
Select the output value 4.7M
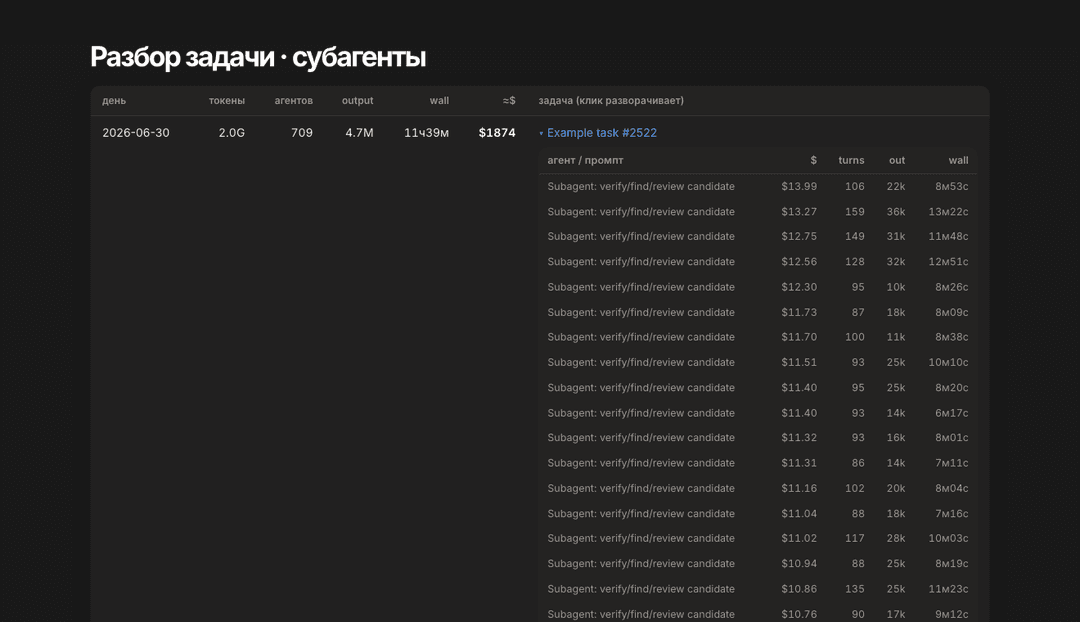click(360, 133)
